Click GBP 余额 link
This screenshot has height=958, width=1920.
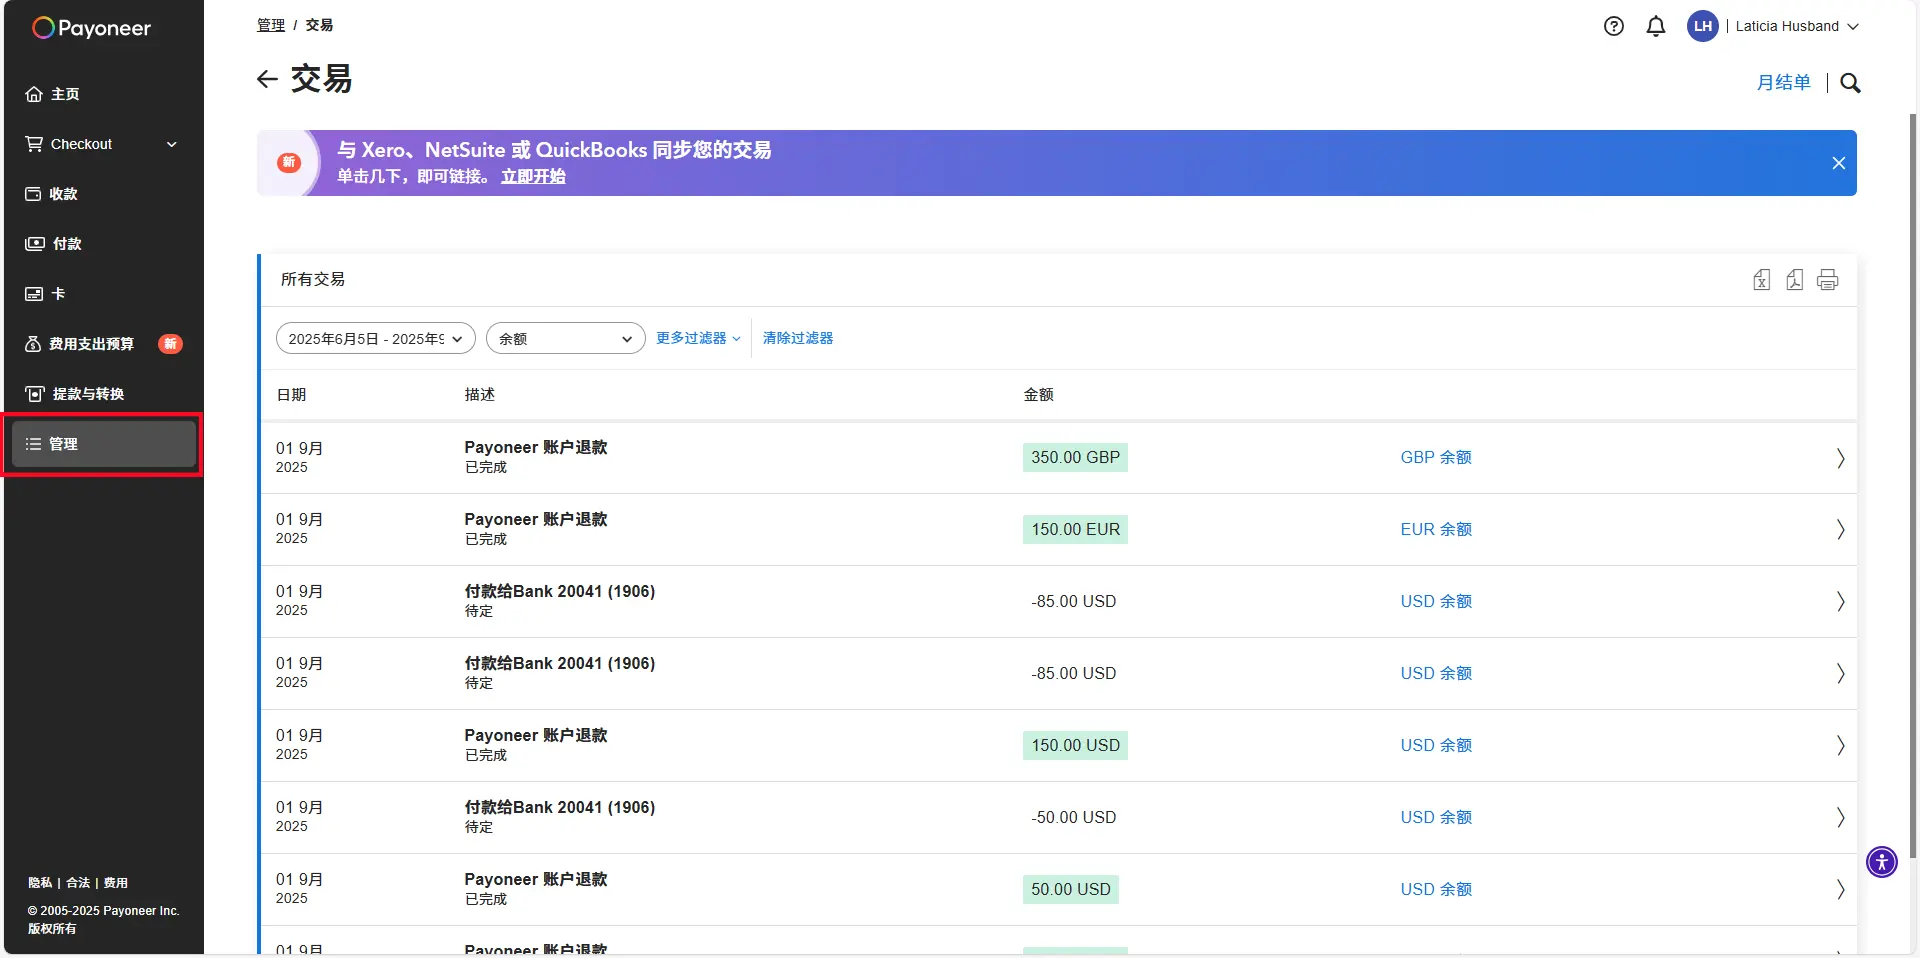[1436, 457]
